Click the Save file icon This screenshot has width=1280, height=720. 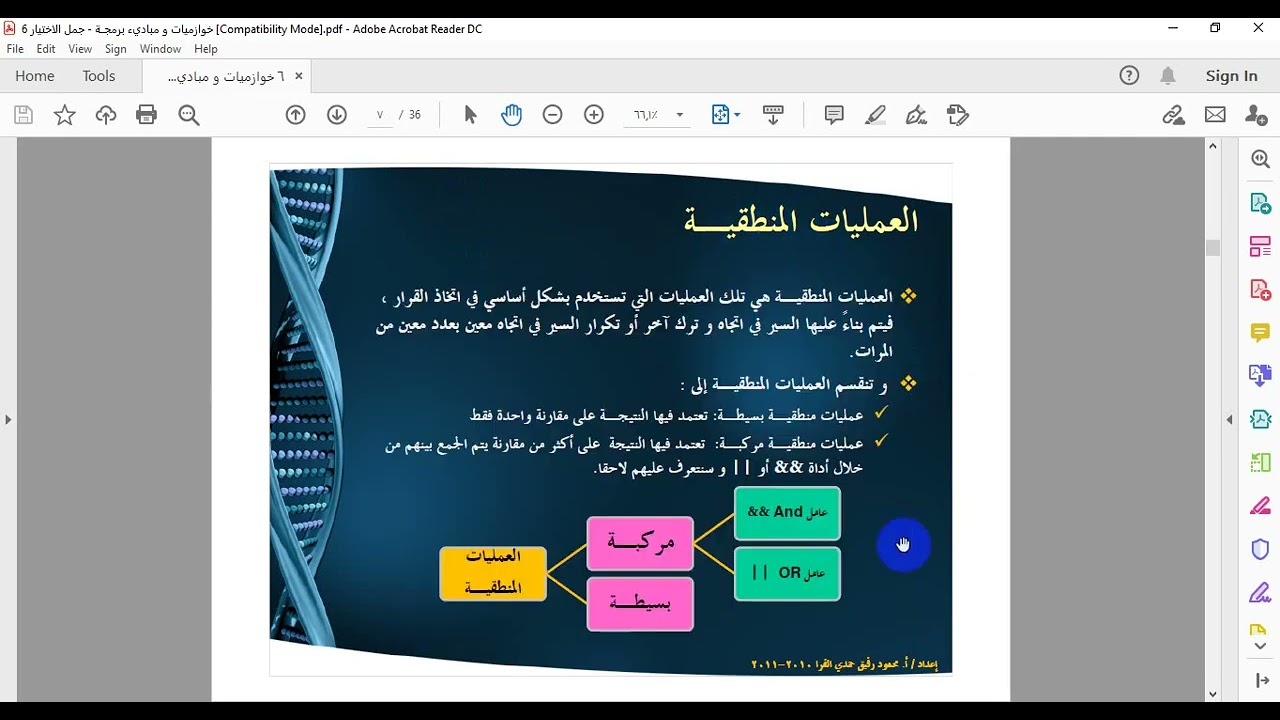(x=23, y=115)
